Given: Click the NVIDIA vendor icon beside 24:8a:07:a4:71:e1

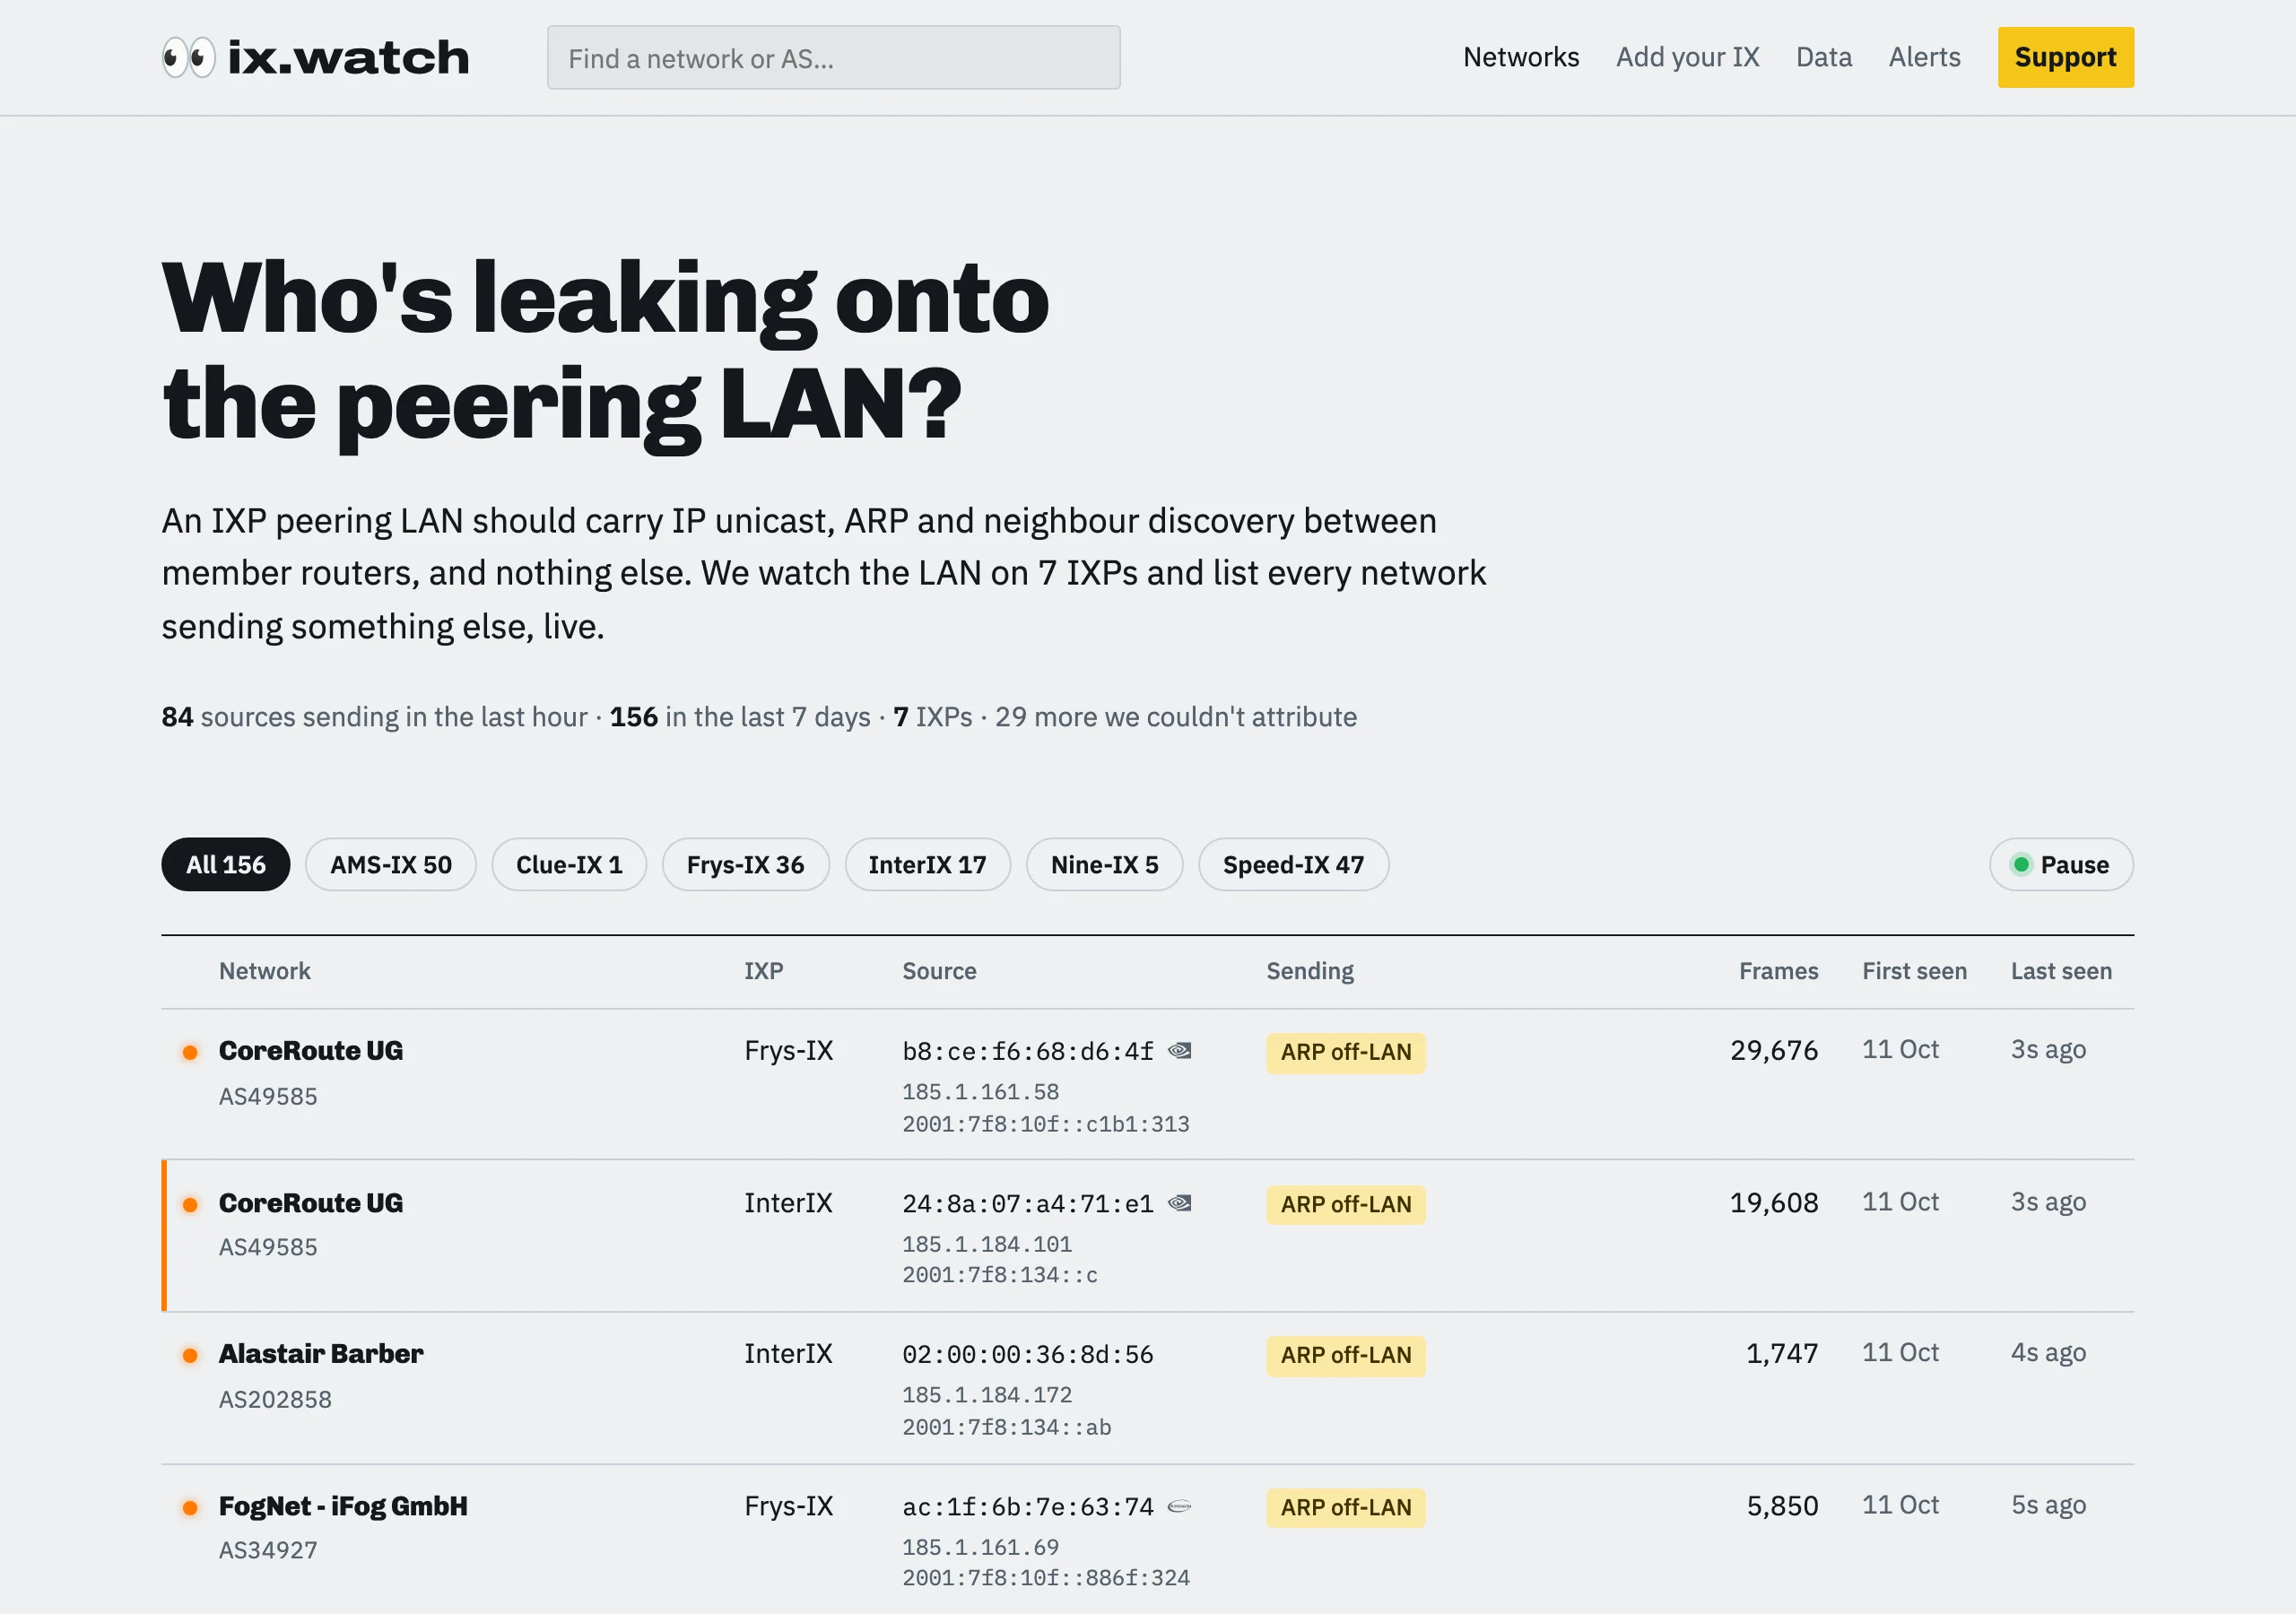Looking at the screenshot, I should [1180, 1203].
